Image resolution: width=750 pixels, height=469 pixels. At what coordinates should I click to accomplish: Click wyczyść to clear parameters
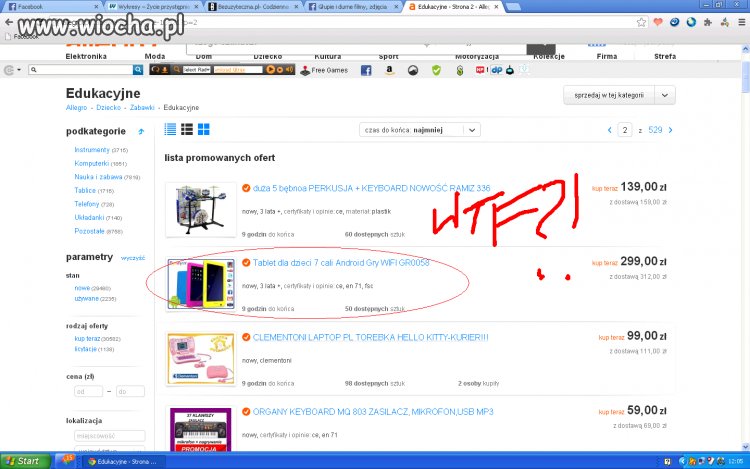pos(133,258)
